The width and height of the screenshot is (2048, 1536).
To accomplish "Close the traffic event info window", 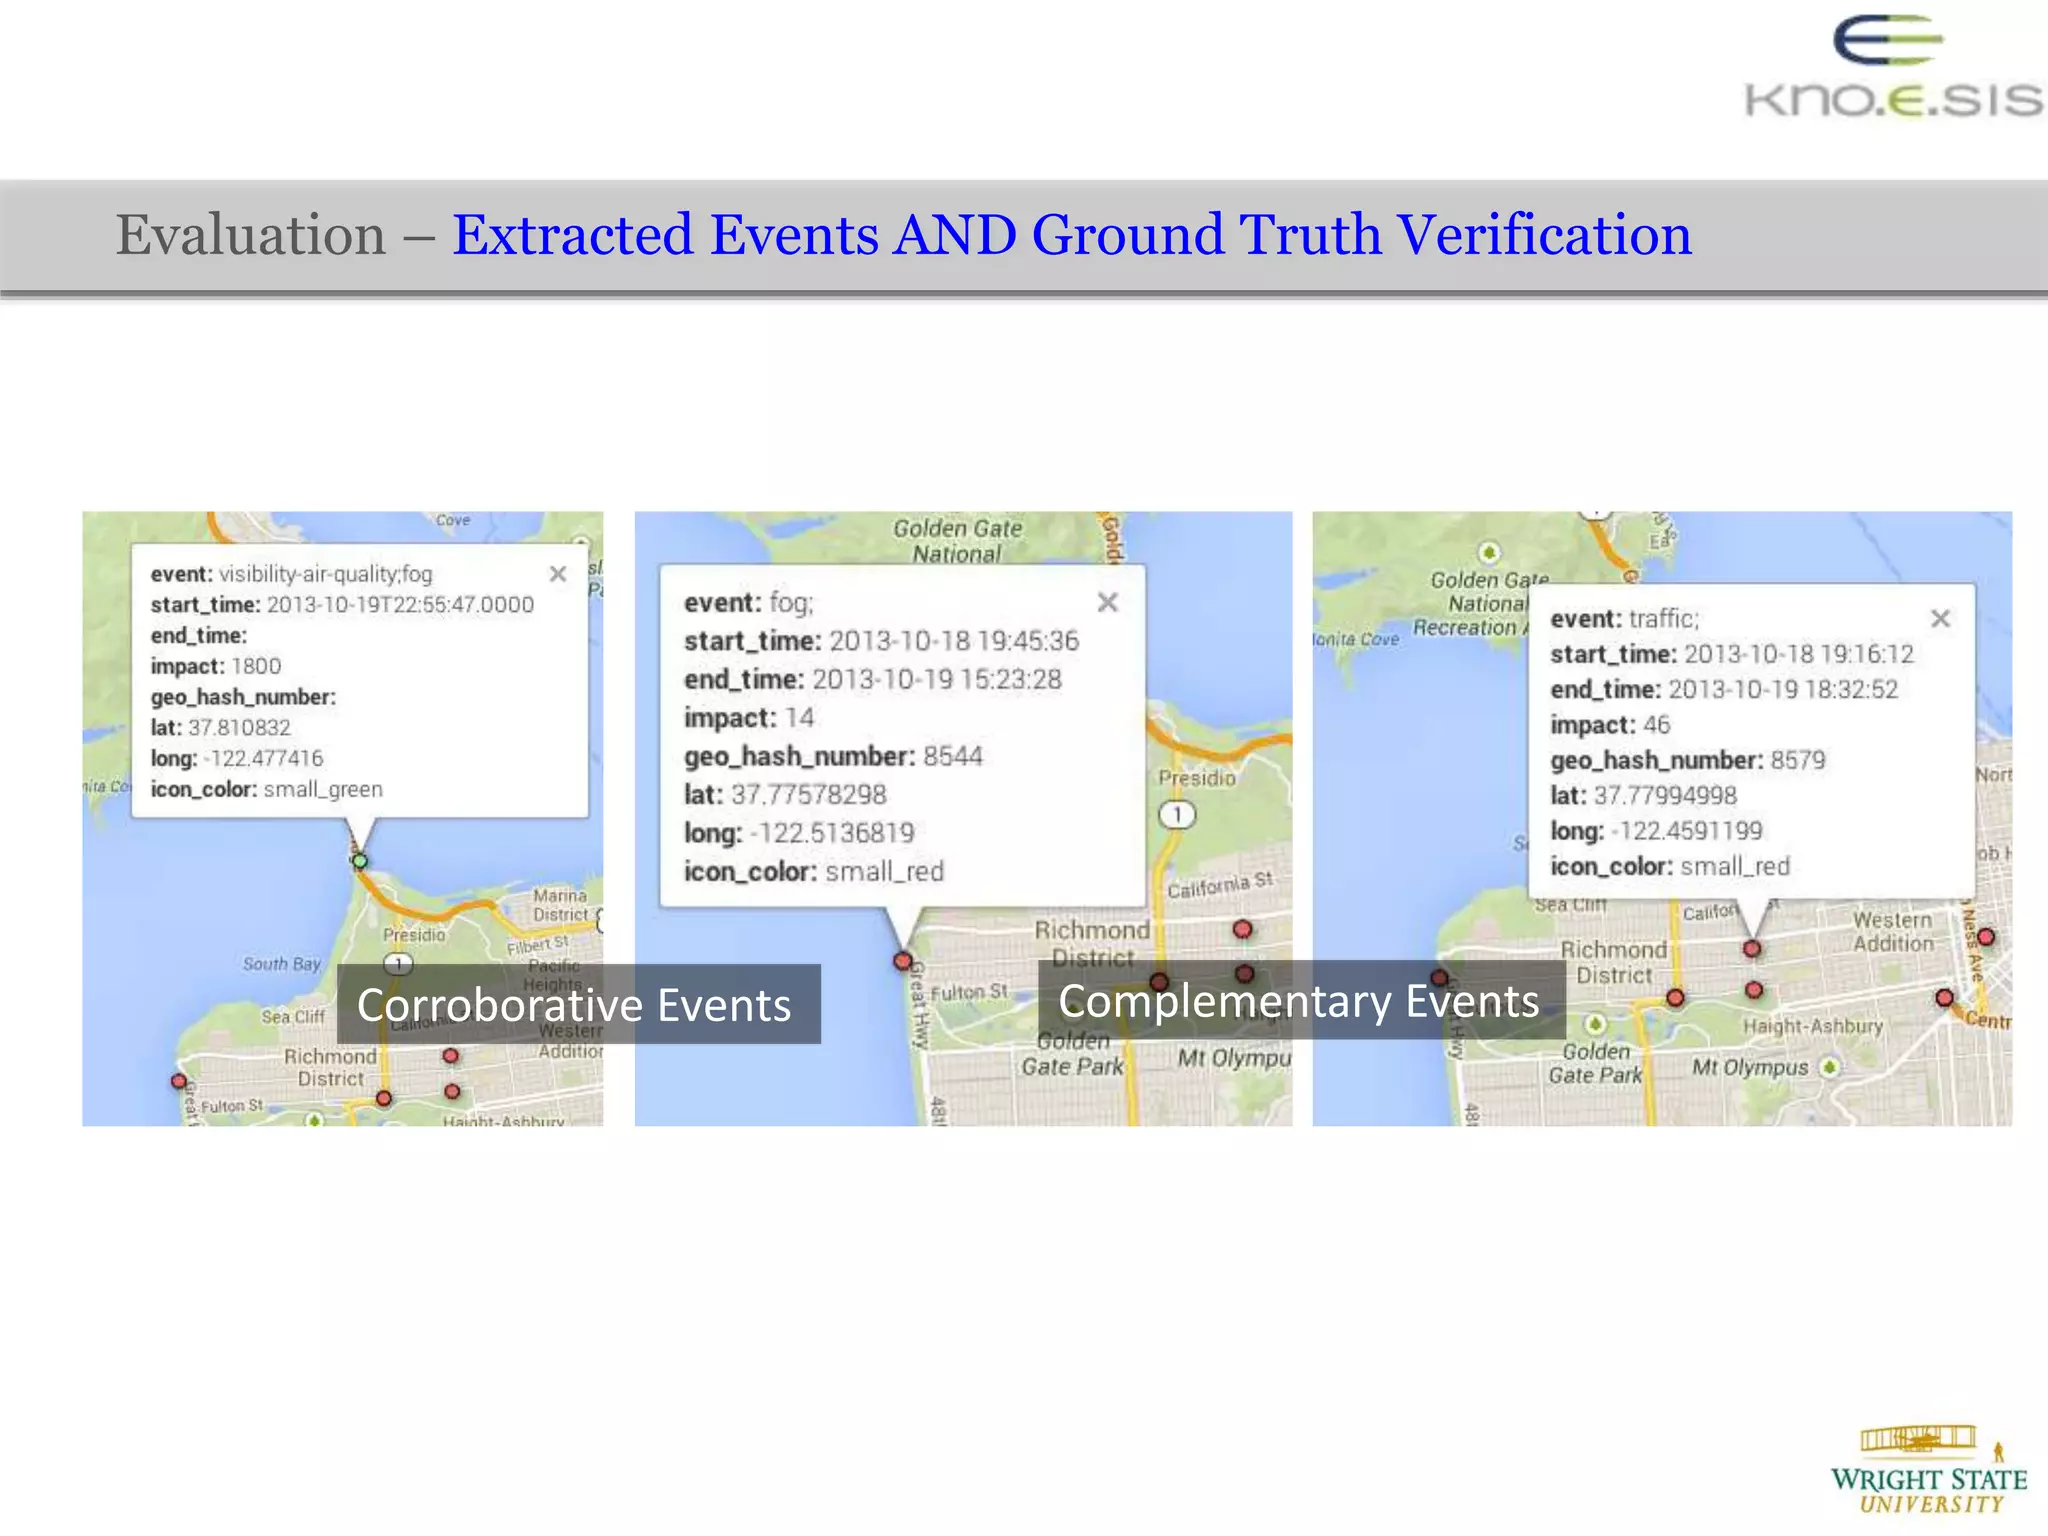I will (x=1940, y=619).
